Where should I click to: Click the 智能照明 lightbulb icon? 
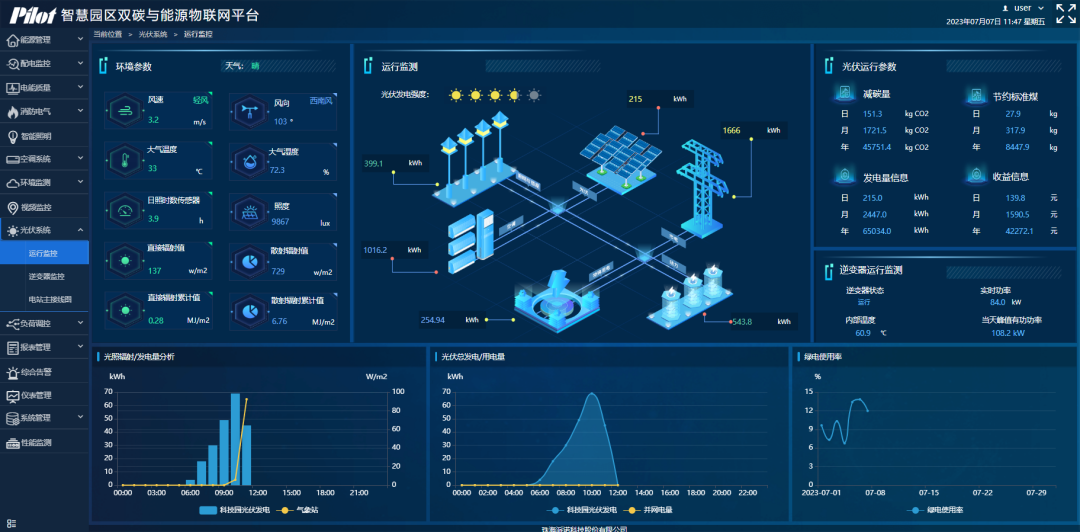click(12, 136)
